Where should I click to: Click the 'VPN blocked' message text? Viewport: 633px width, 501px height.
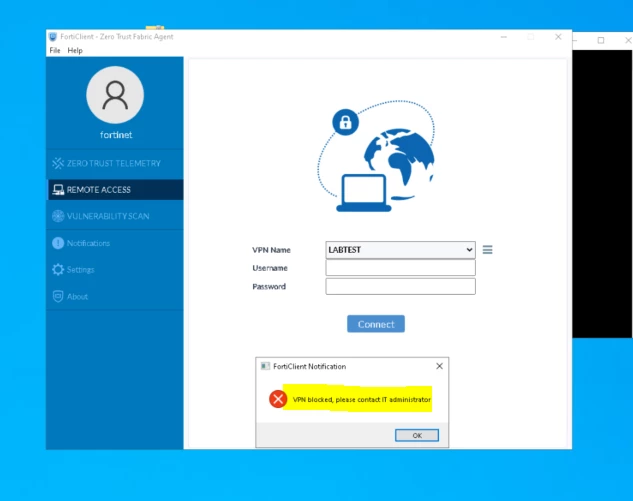[x=361, y=399]
